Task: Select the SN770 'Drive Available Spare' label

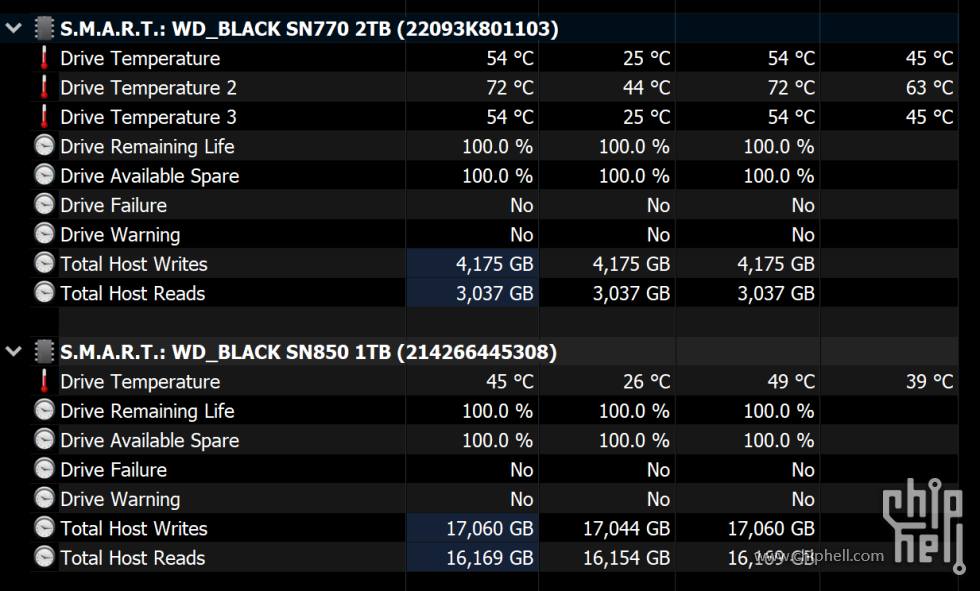Action: pos(149,176)
